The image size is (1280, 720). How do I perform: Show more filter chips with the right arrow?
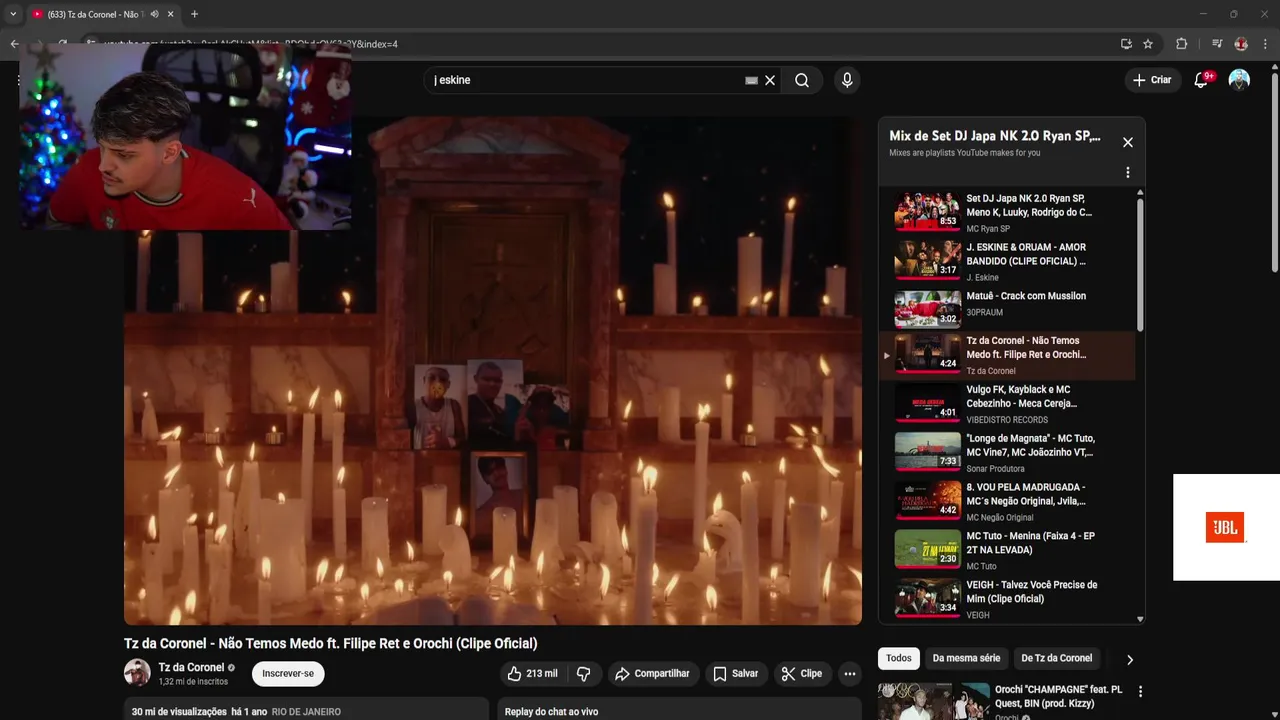pyautogui.click(x=1130, y=659)
